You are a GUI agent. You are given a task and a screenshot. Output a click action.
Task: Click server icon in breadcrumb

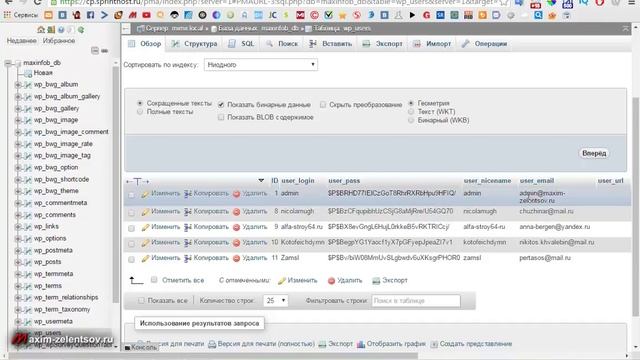coord(141,29)
